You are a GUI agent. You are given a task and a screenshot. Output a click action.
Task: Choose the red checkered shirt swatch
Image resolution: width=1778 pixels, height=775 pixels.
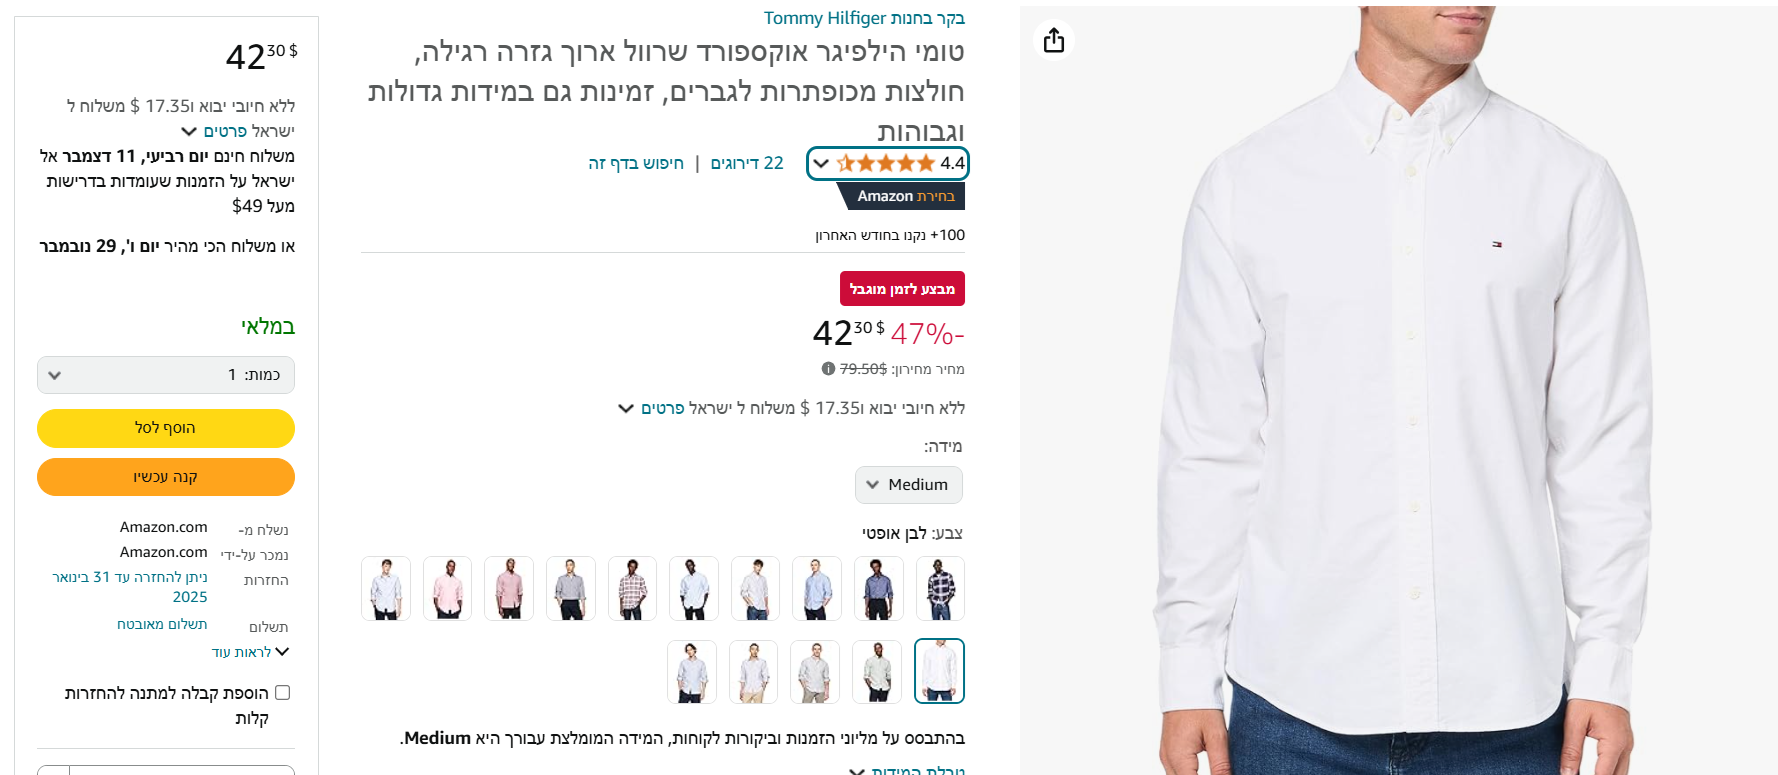(x=632, y=588)
